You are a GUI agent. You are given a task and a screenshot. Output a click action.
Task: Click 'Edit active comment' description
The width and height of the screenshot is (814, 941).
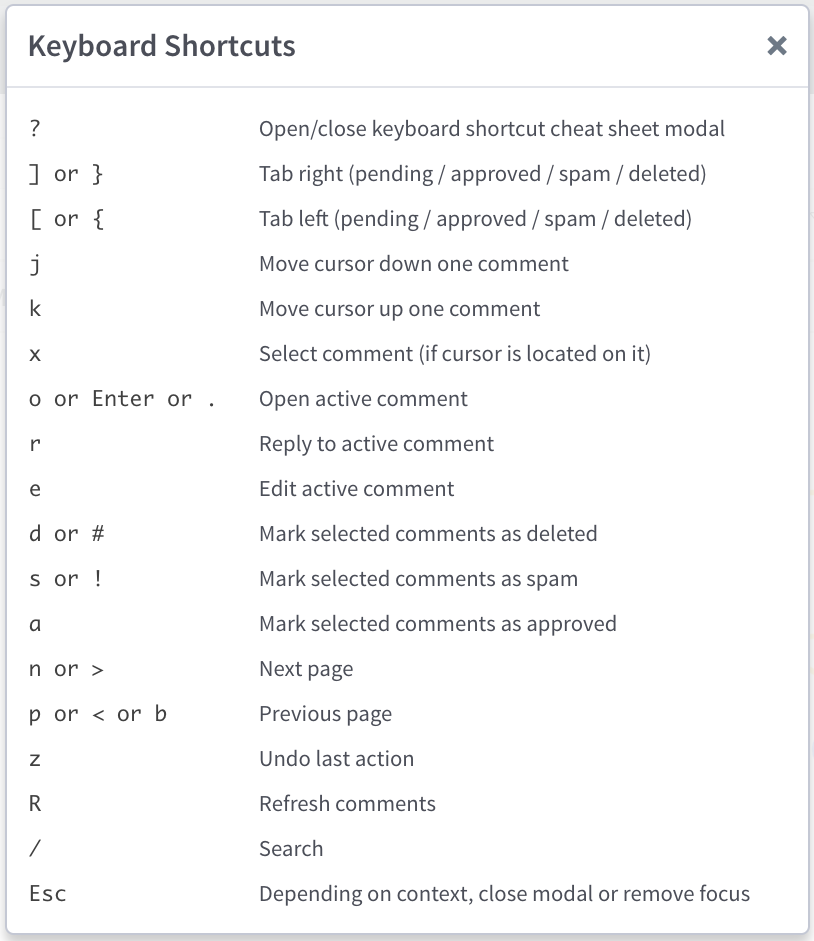pyautogui.click(x=357, y=489)
